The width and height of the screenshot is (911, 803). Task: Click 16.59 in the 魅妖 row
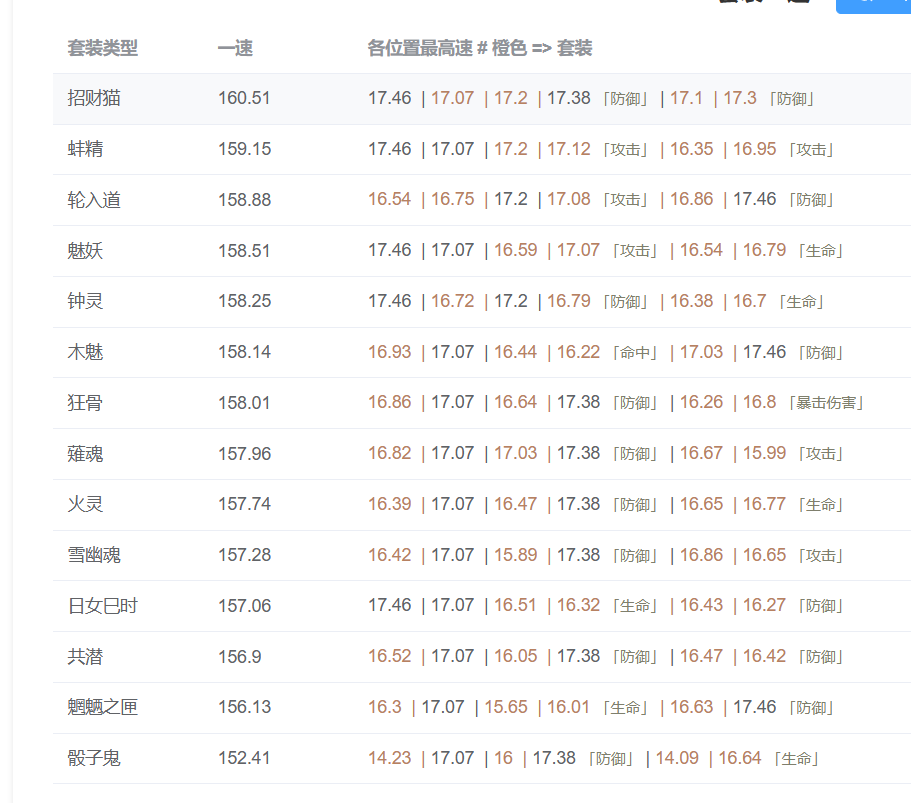[515, 250]
